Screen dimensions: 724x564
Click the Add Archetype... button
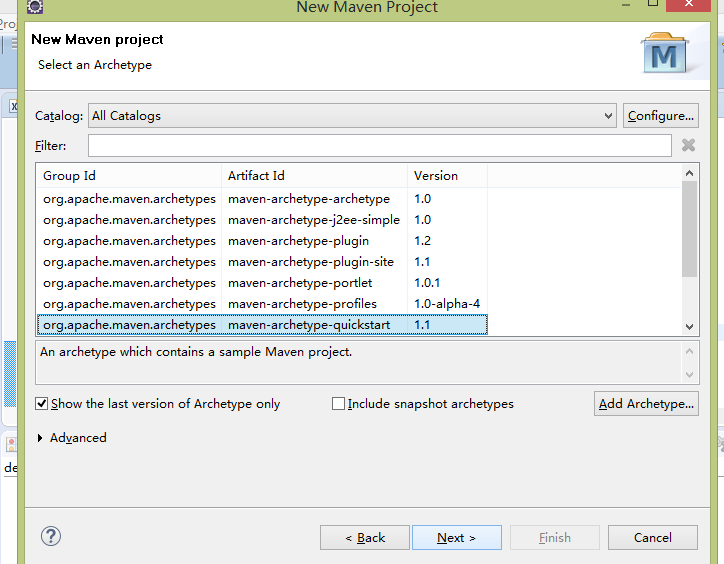tap(646, 404)
